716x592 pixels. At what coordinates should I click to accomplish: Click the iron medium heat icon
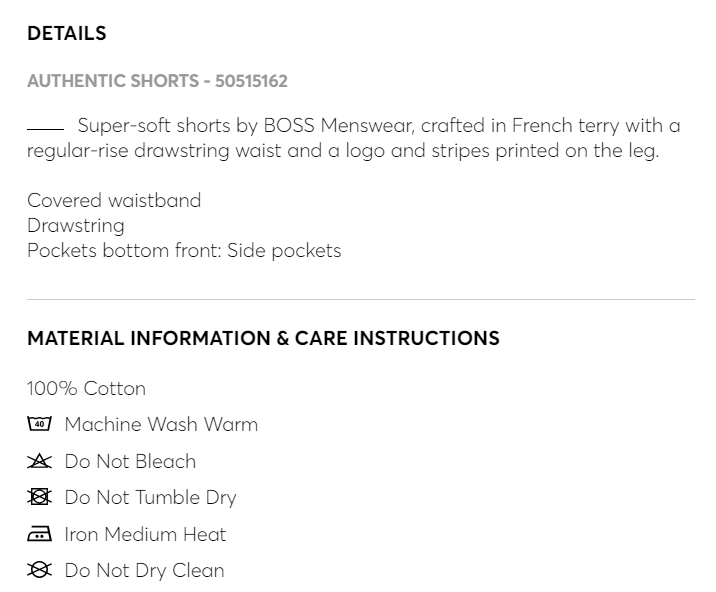(39, 534)
